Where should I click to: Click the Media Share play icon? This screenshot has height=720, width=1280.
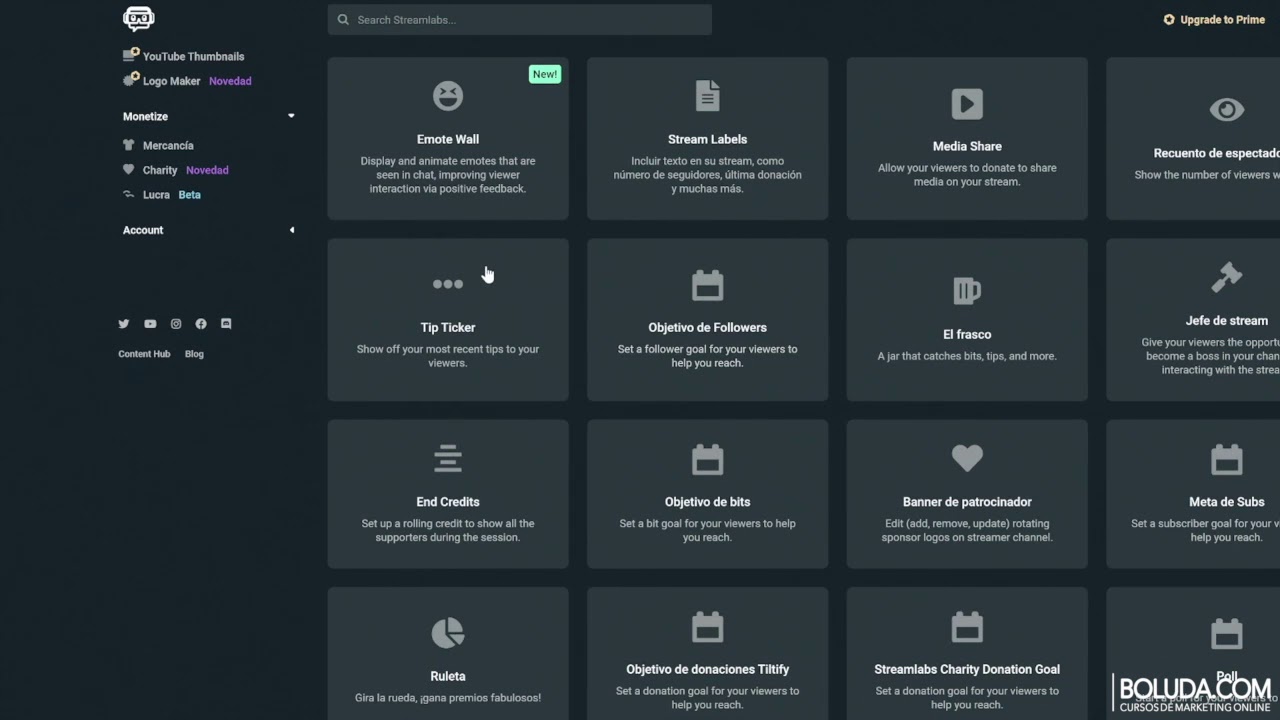point(967,103)
